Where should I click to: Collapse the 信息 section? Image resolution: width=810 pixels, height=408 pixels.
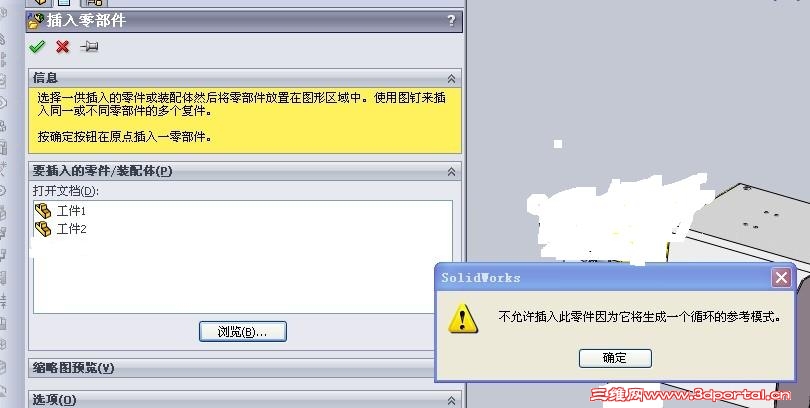click(451, 79)
